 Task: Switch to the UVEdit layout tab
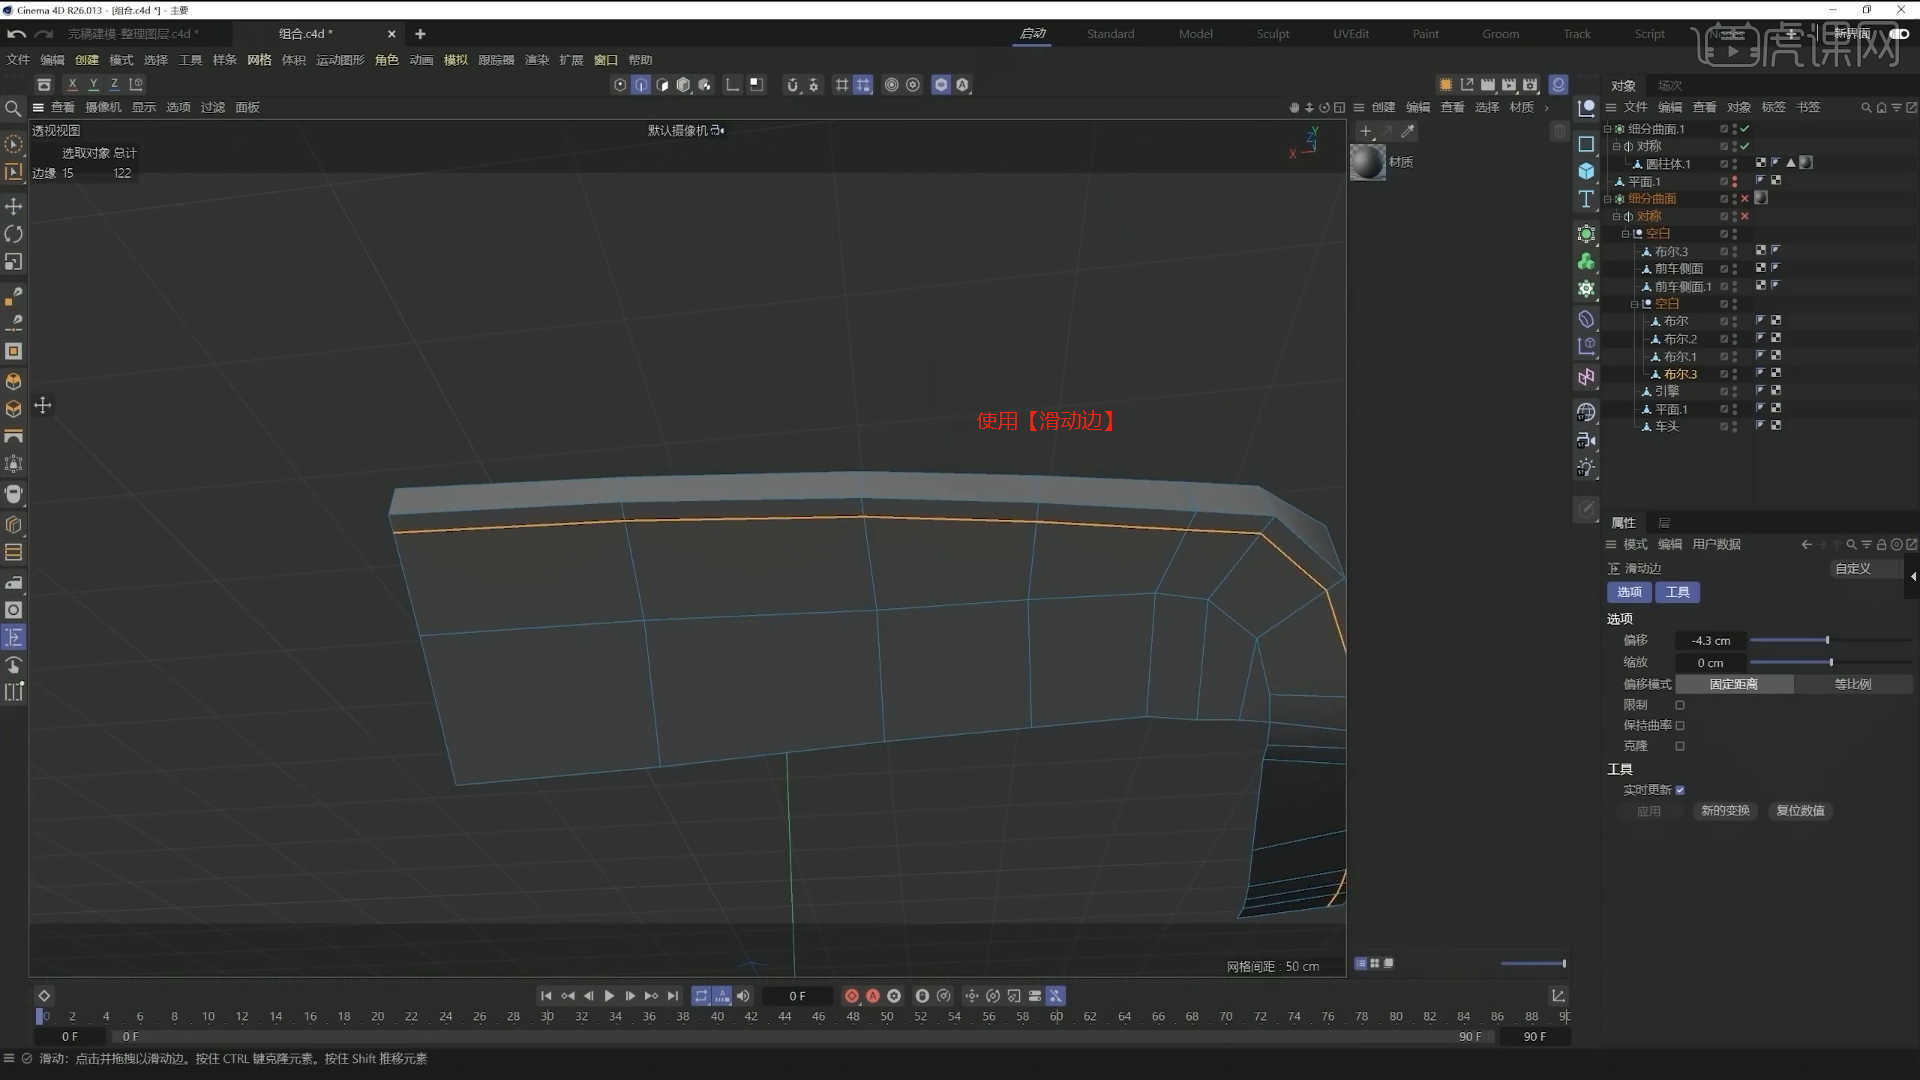pos(1351,34)
